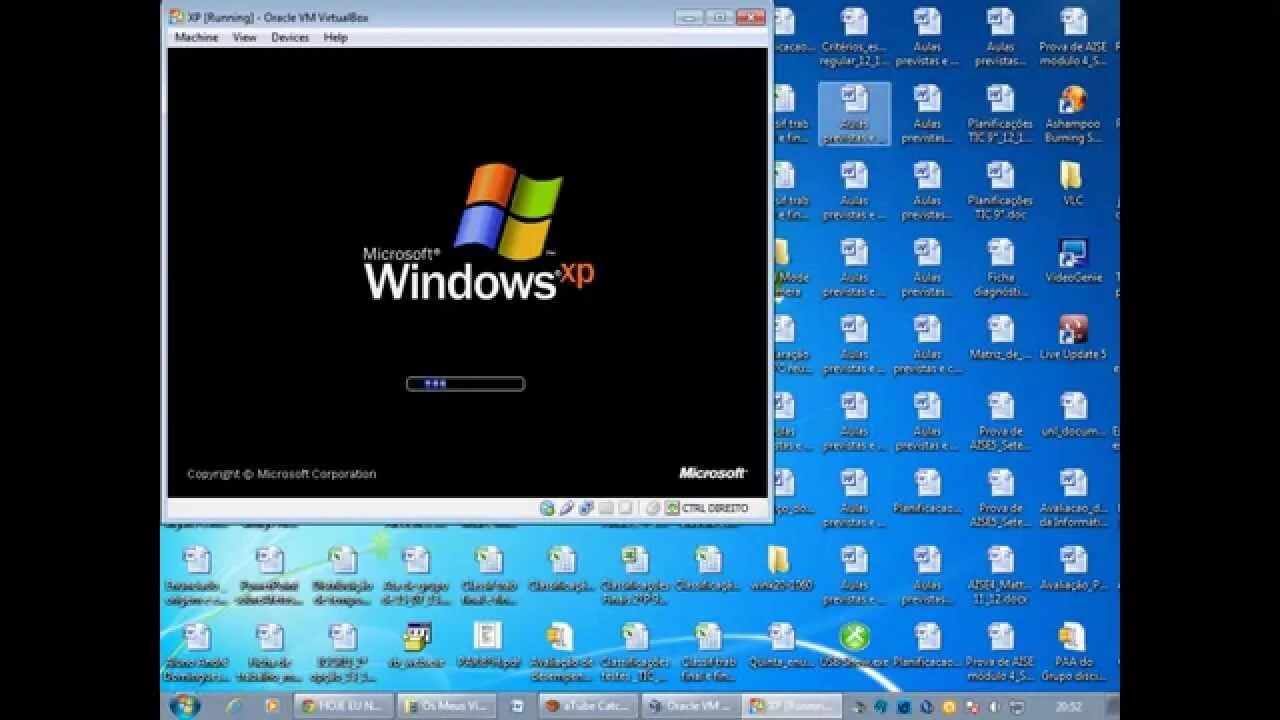
Task: Click the media player icon in the taskbar
Action: [x=272, y=706]
